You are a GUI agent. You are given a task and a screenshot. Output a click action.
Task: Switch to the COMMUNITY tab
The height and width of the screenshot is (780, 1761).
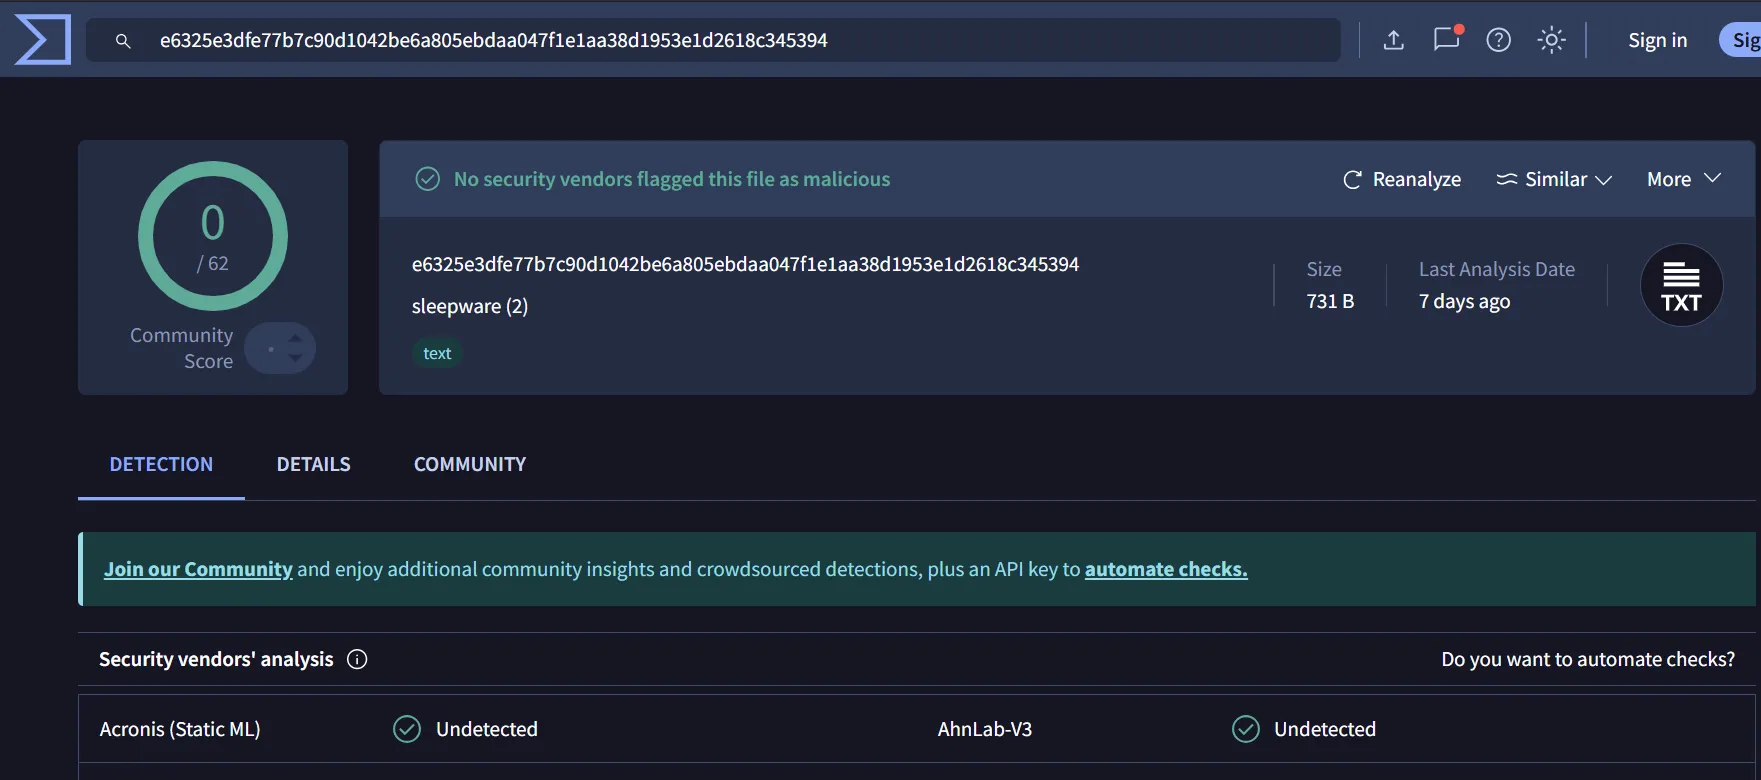(x=469, y=464)
